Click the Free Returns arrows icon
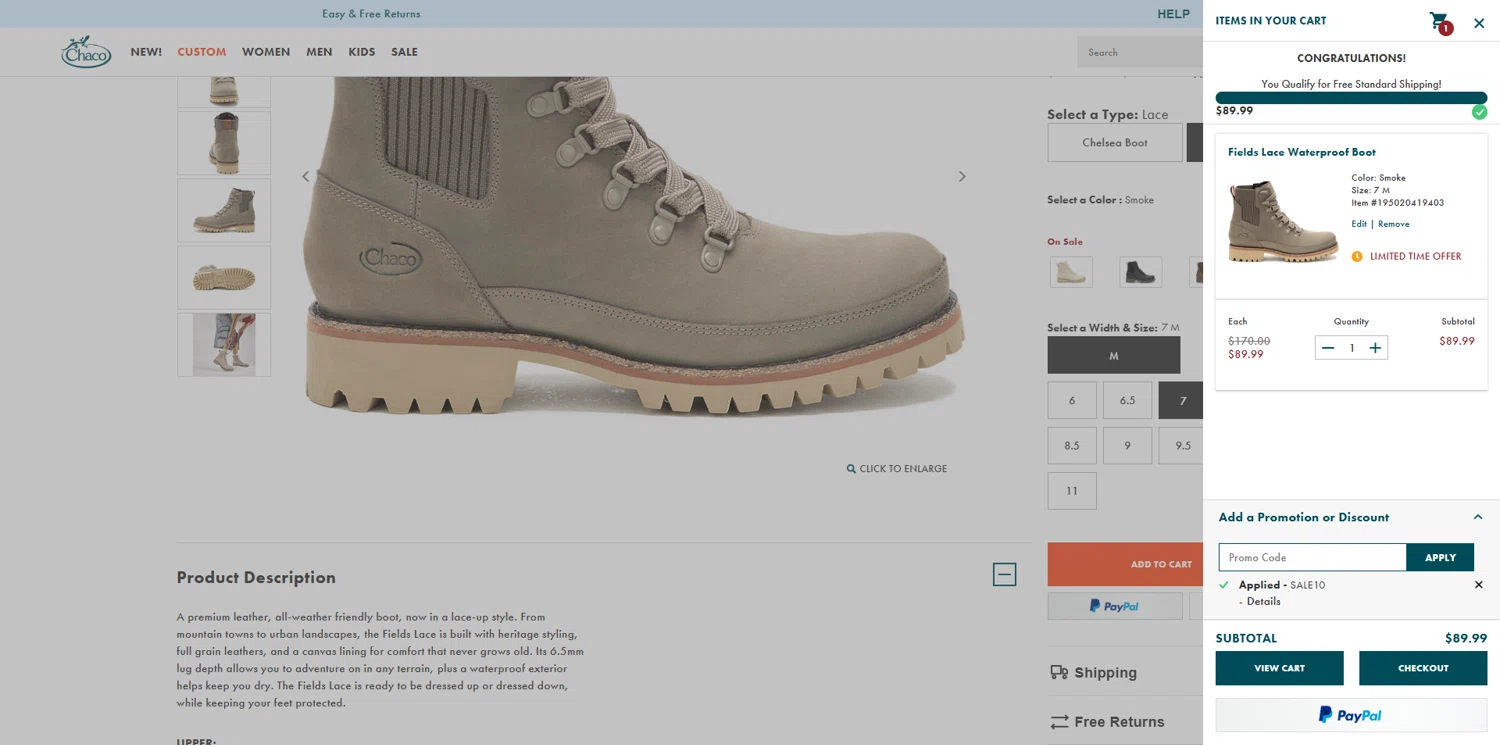 pyautogui.click(x=1059, y=722)
